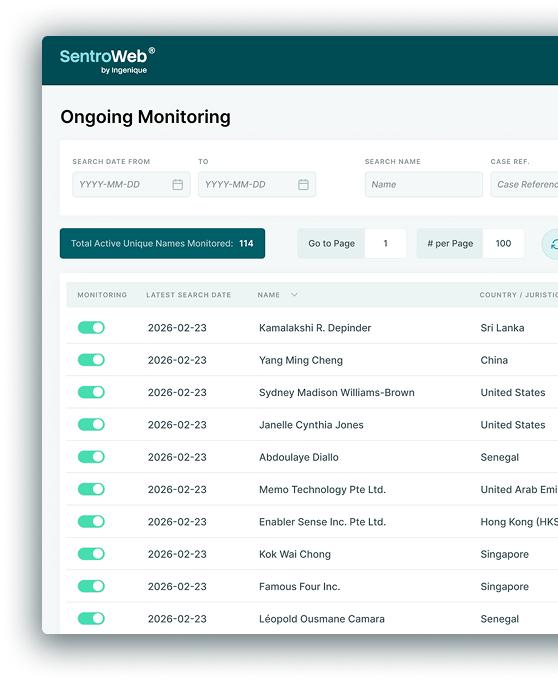
Task: Open the Sydney Madison Williams-Brown record
Action: 337,392
